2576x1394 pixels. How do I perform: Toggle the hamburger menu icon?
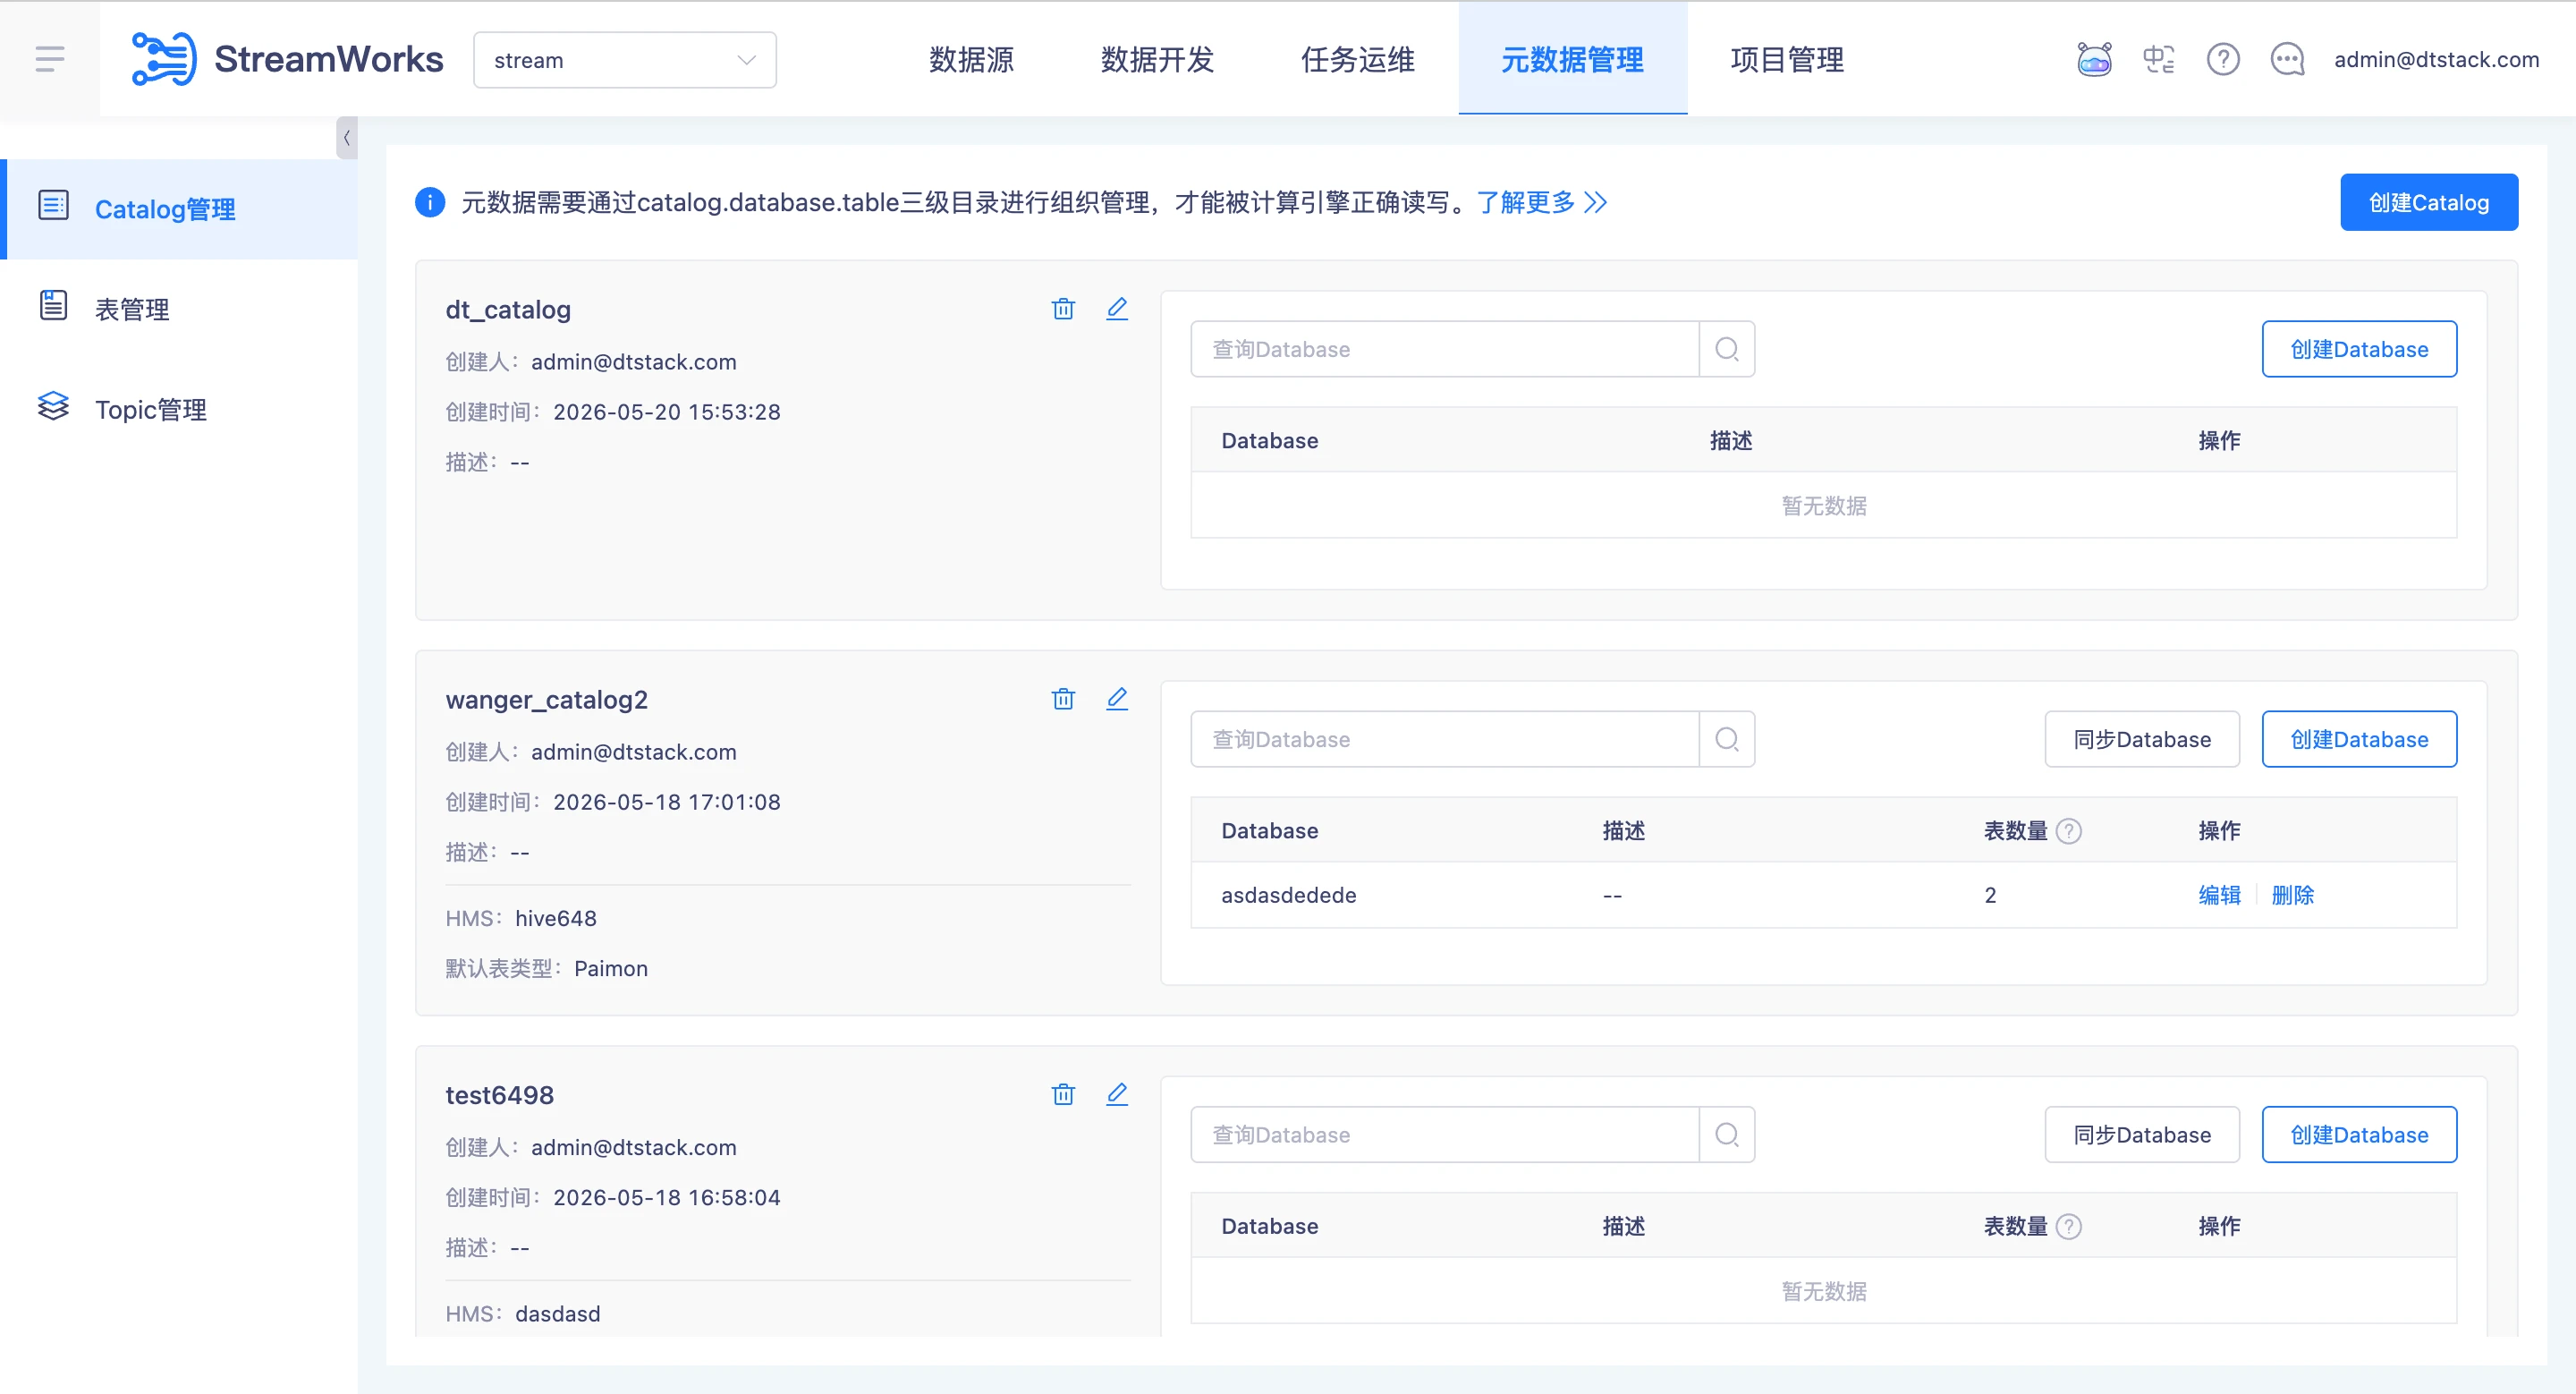[x=50, y=59]
